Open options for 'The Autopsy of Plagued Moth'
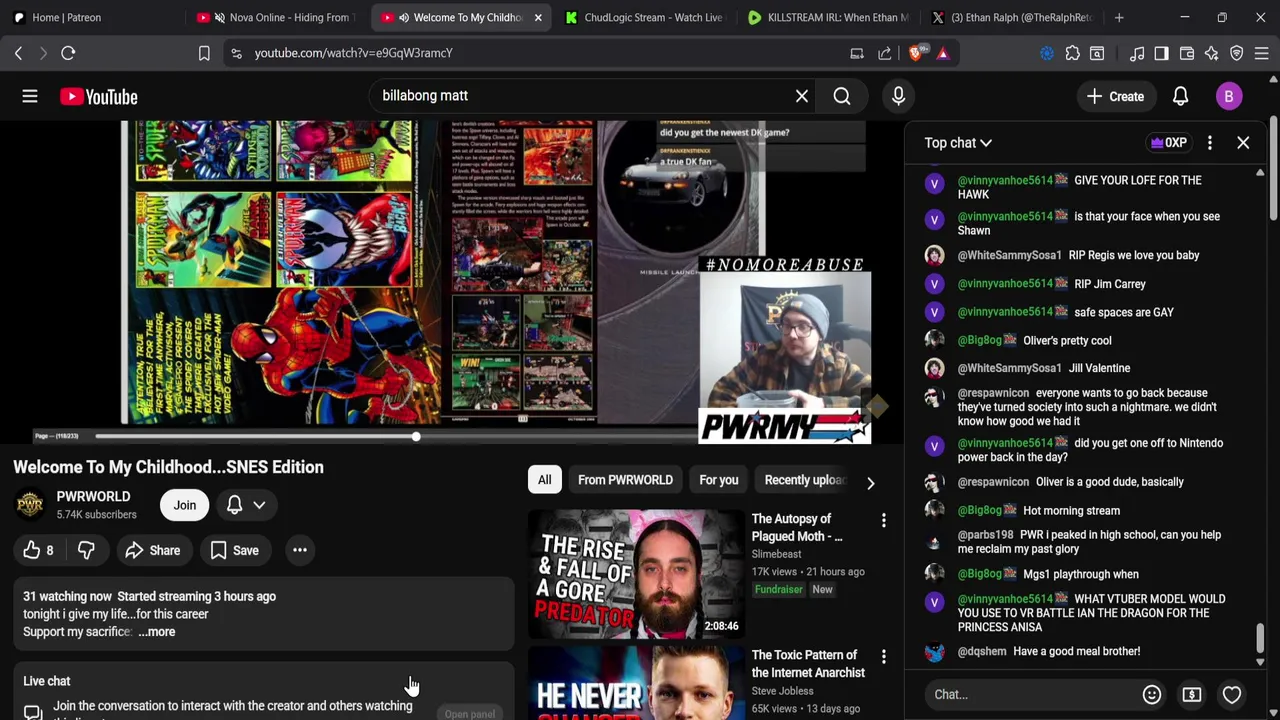This screenshot has height=720, width=1280. (x=883, y=521)
